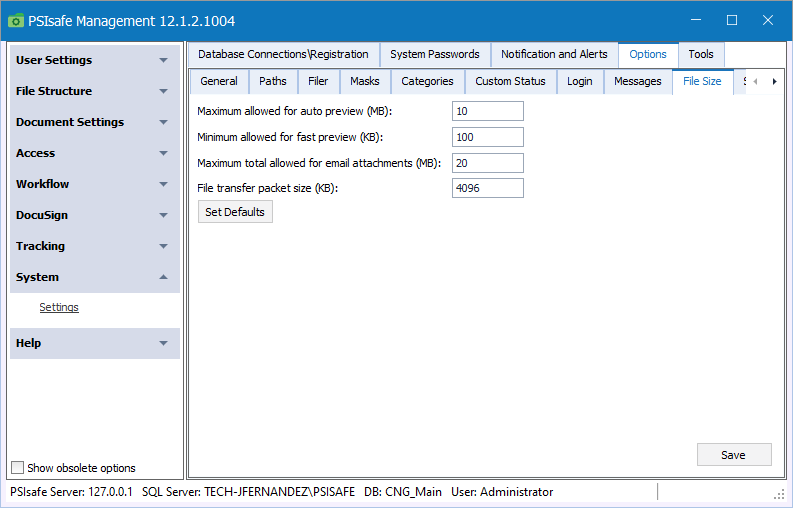Image resolution: width=793 pixels, height=508 pixels.
Task: Open the System Passwords tab
Action: (x=435, y=54)
